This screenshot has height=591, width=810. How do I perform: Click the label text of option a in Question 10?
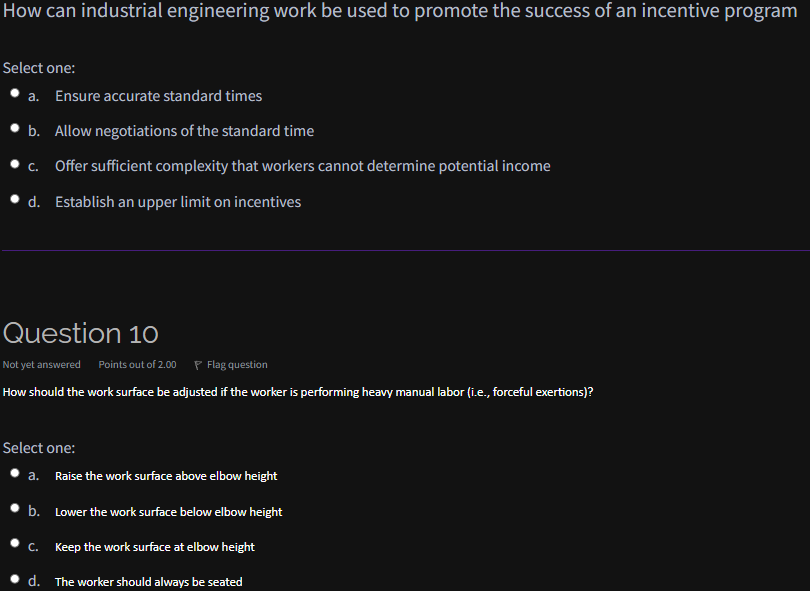click(x=166, y=475)
